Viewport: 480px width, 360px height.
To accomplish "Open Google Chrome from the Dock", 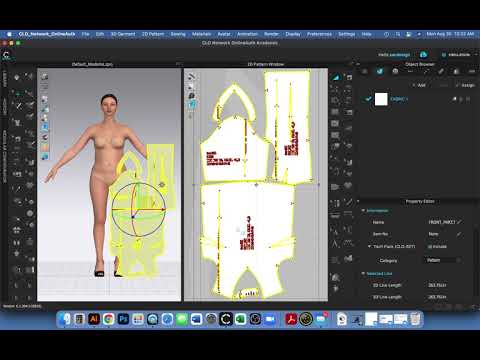I will 108,319.
